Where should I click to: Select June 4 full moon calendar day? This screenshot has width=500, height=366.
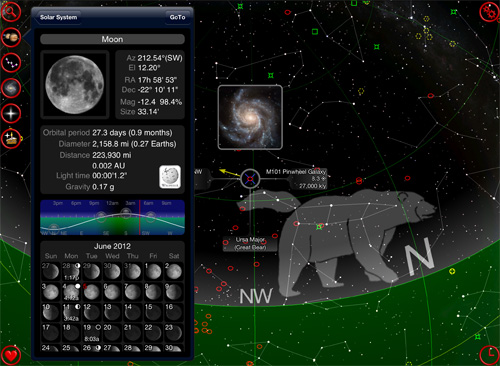pyautogui.click(x=71, y=292)
